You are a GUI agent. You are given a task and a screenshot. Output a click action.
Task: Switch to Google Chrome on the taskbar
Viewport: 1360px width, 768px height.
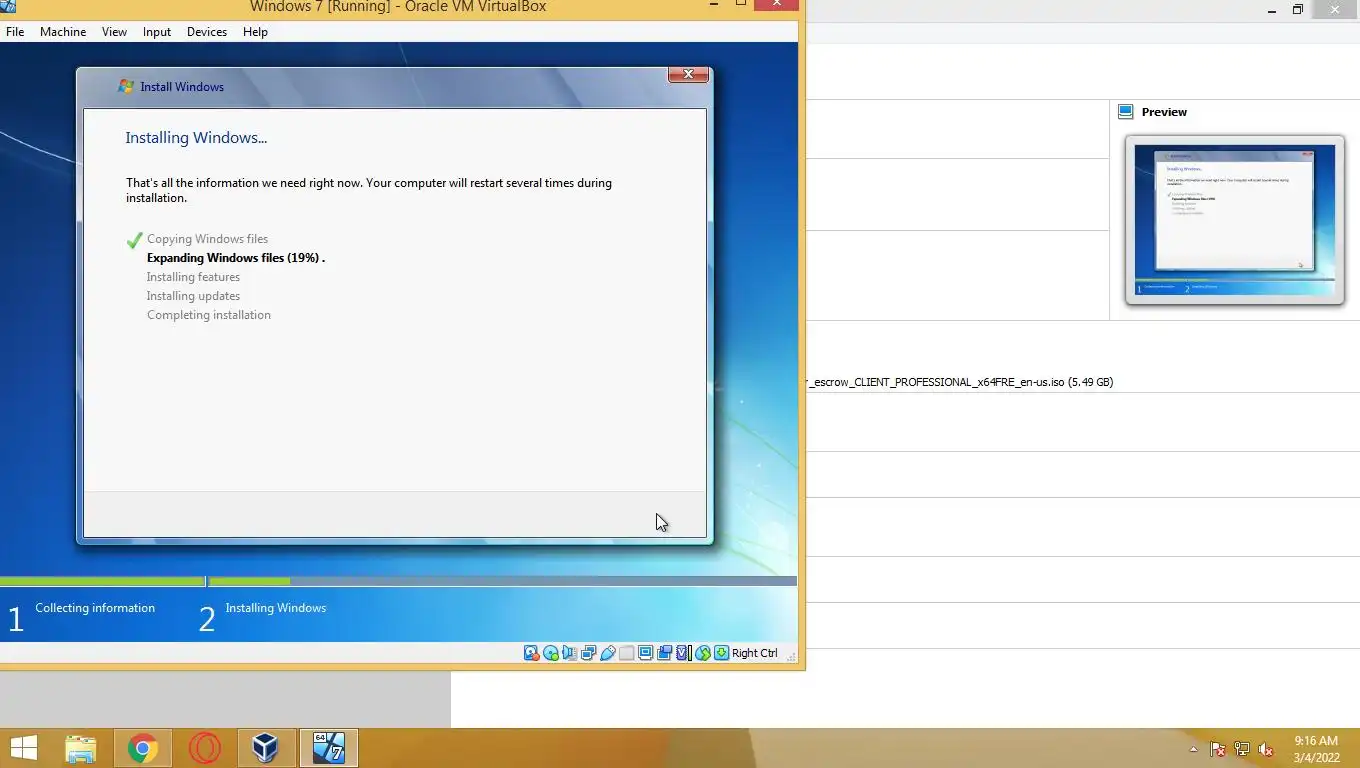coord(143,748)
